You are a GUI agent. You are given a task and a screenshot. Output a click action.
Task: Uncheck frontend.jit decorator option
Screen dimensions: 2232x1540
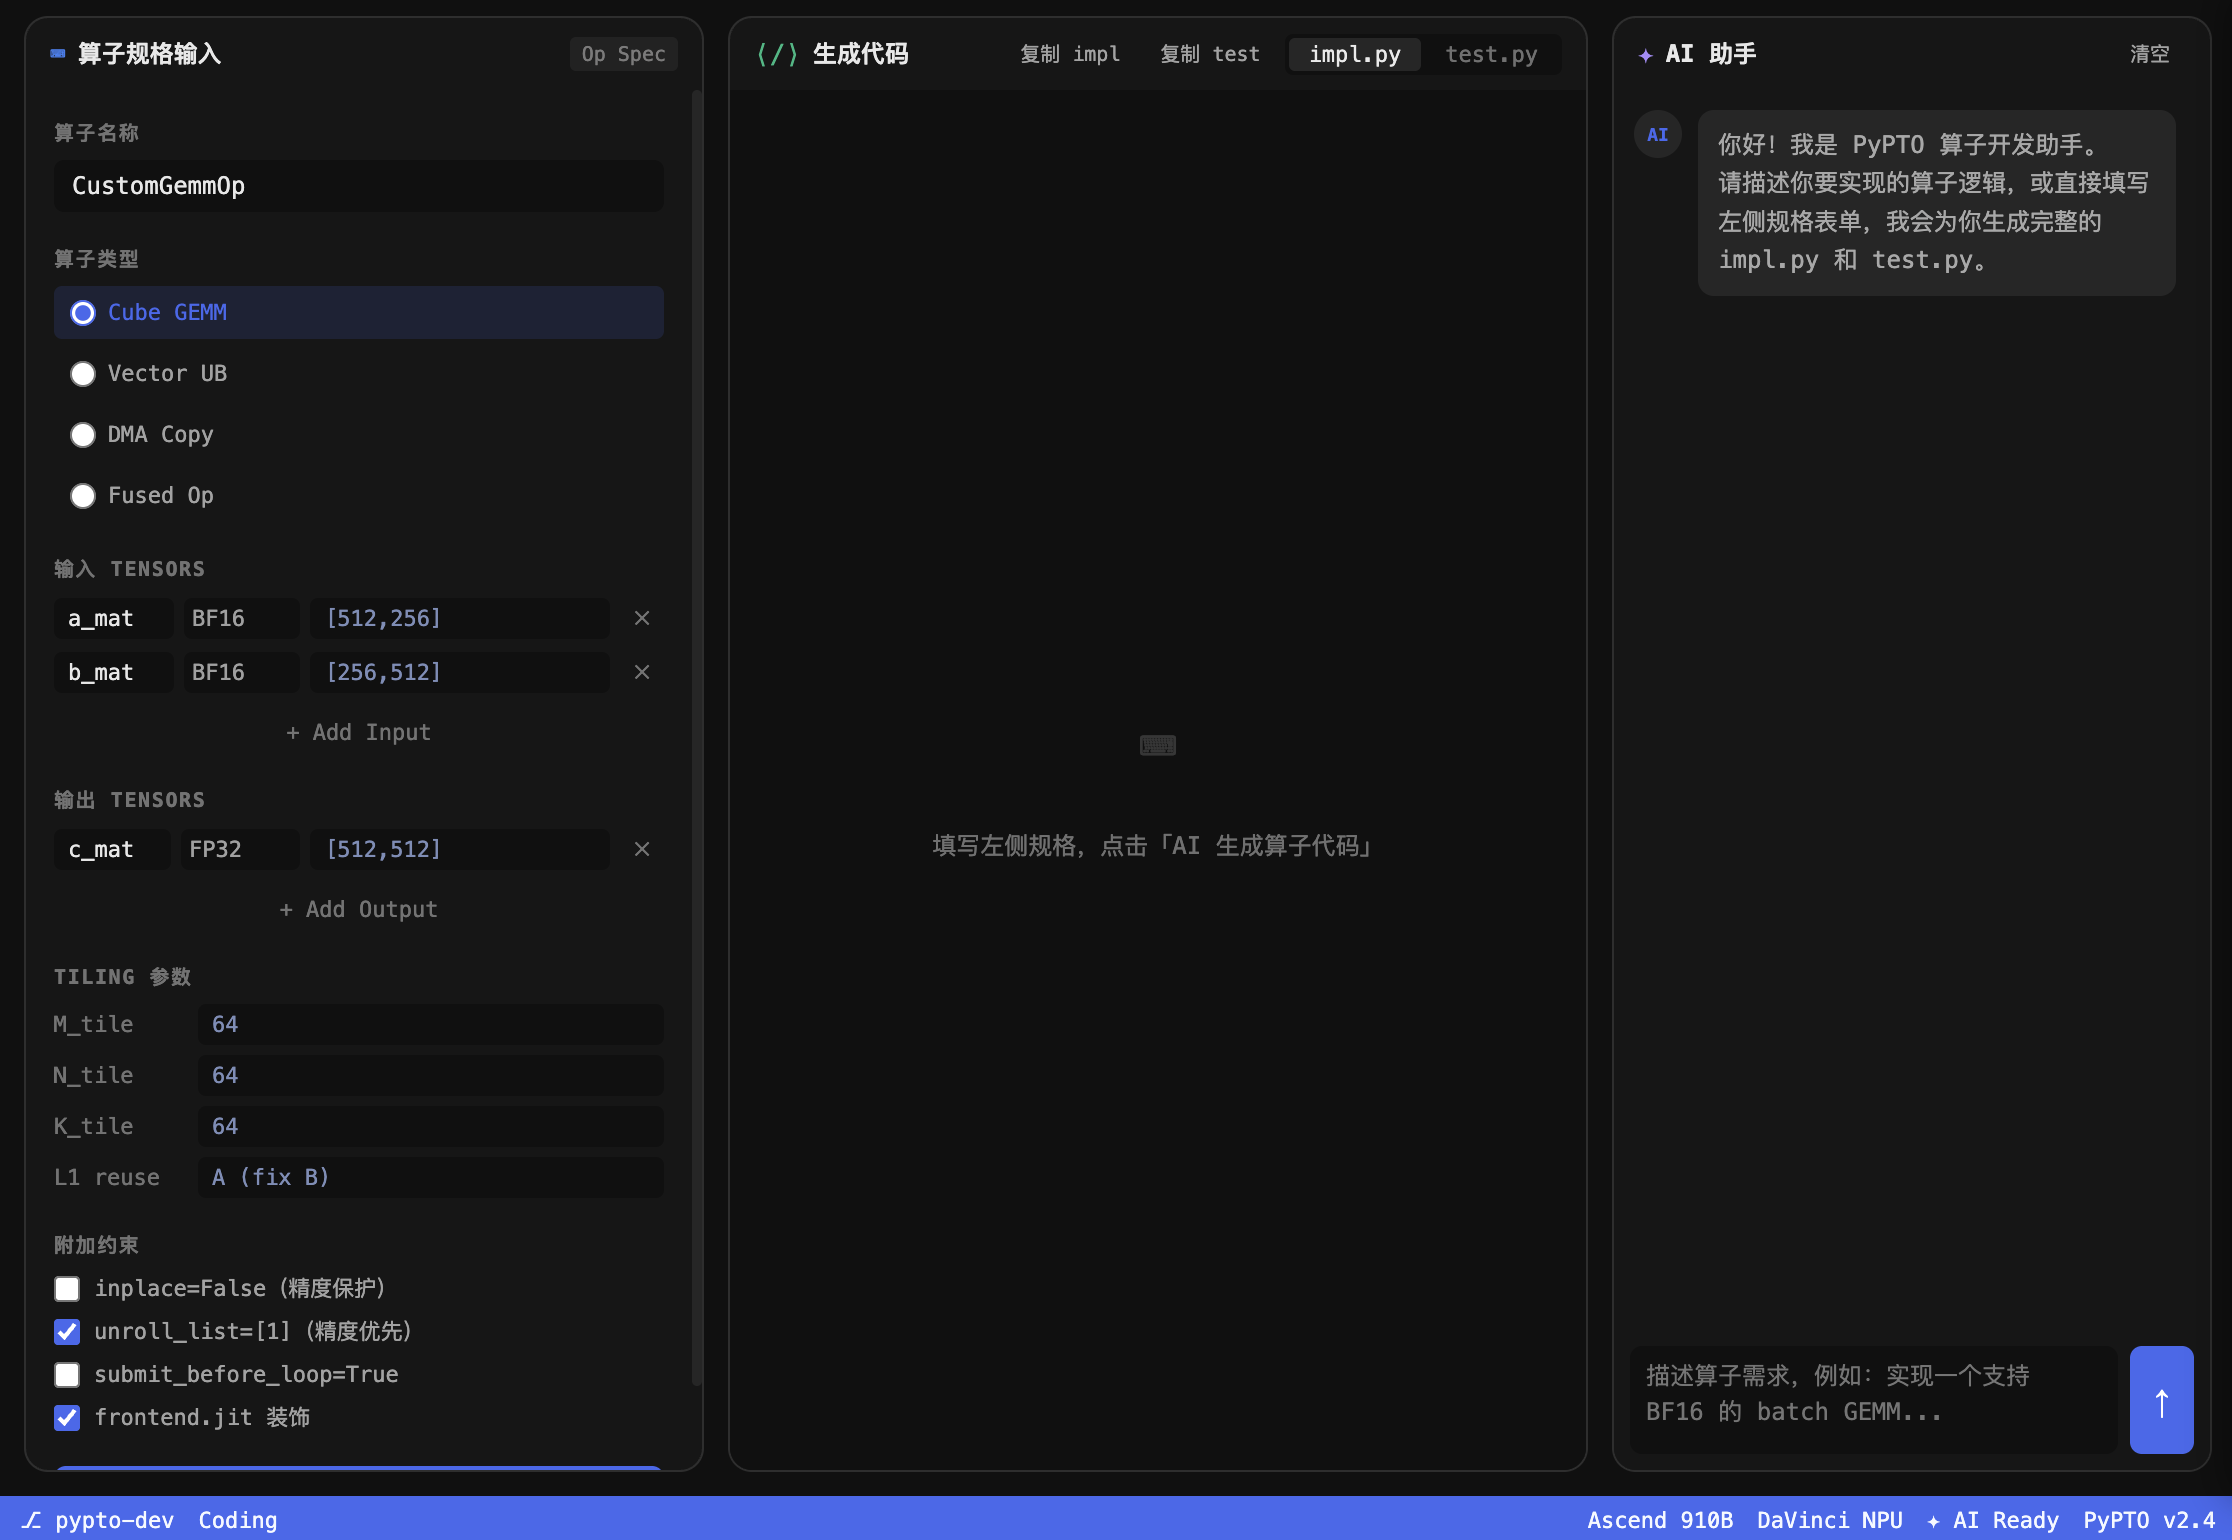67,1417
